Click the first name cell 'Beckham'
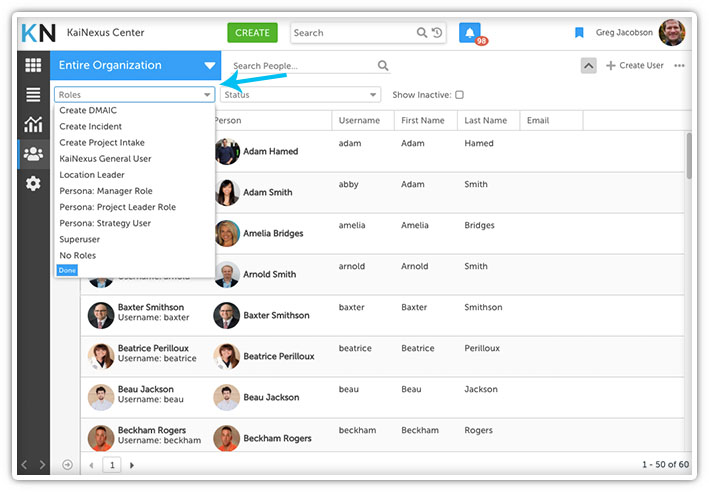709x492 pixels. tap(420, 430)
